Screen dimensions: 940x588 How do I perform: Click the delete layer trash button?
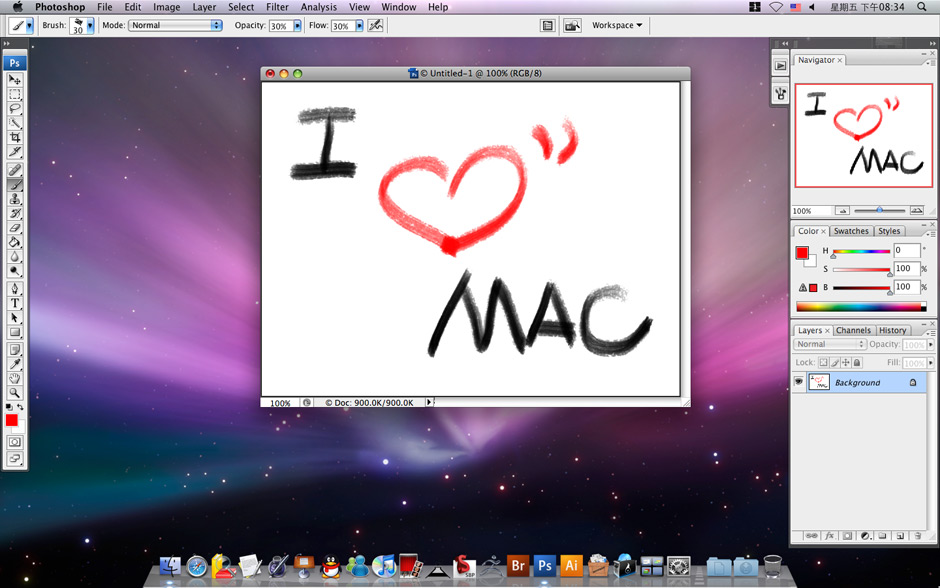tap(917, 536)
